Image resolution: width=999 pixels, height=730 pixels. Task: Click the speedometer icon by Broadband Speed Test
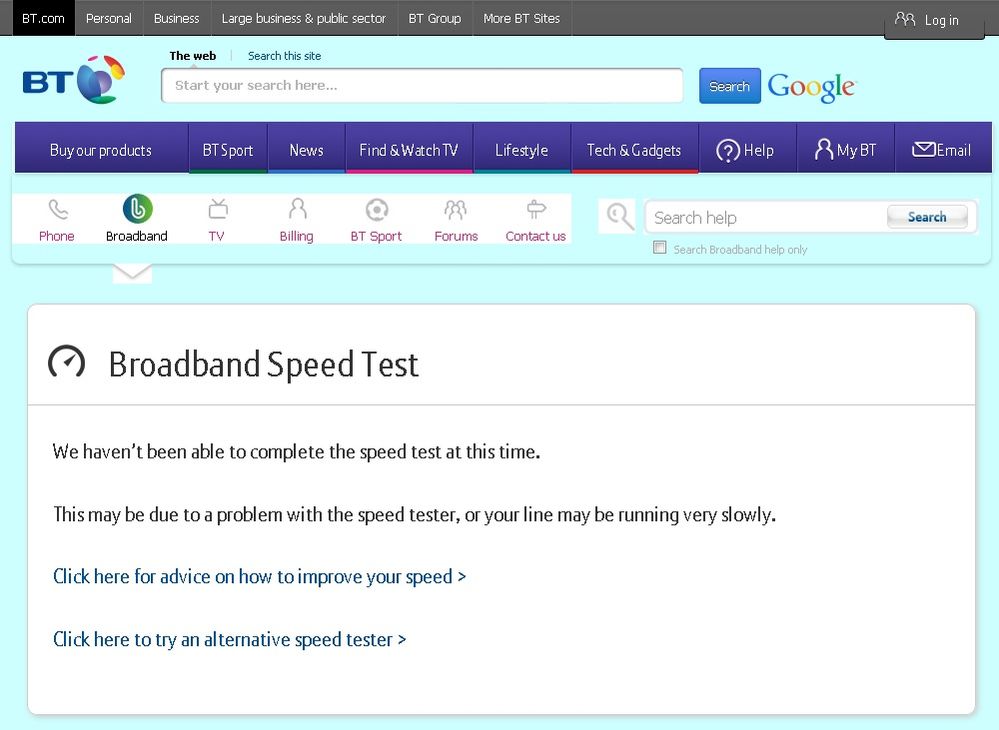click(66, 362)
